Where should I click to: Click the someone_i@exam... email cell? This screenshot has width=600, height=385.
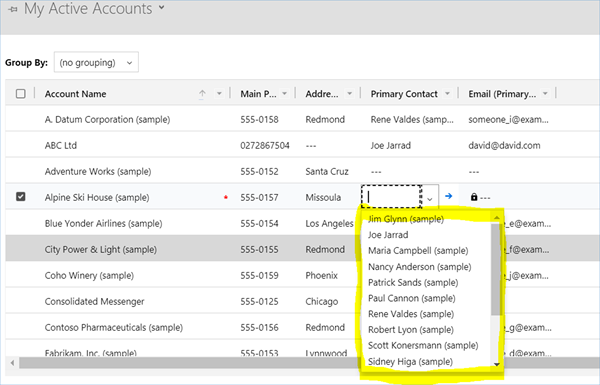[x=508, y=119]
